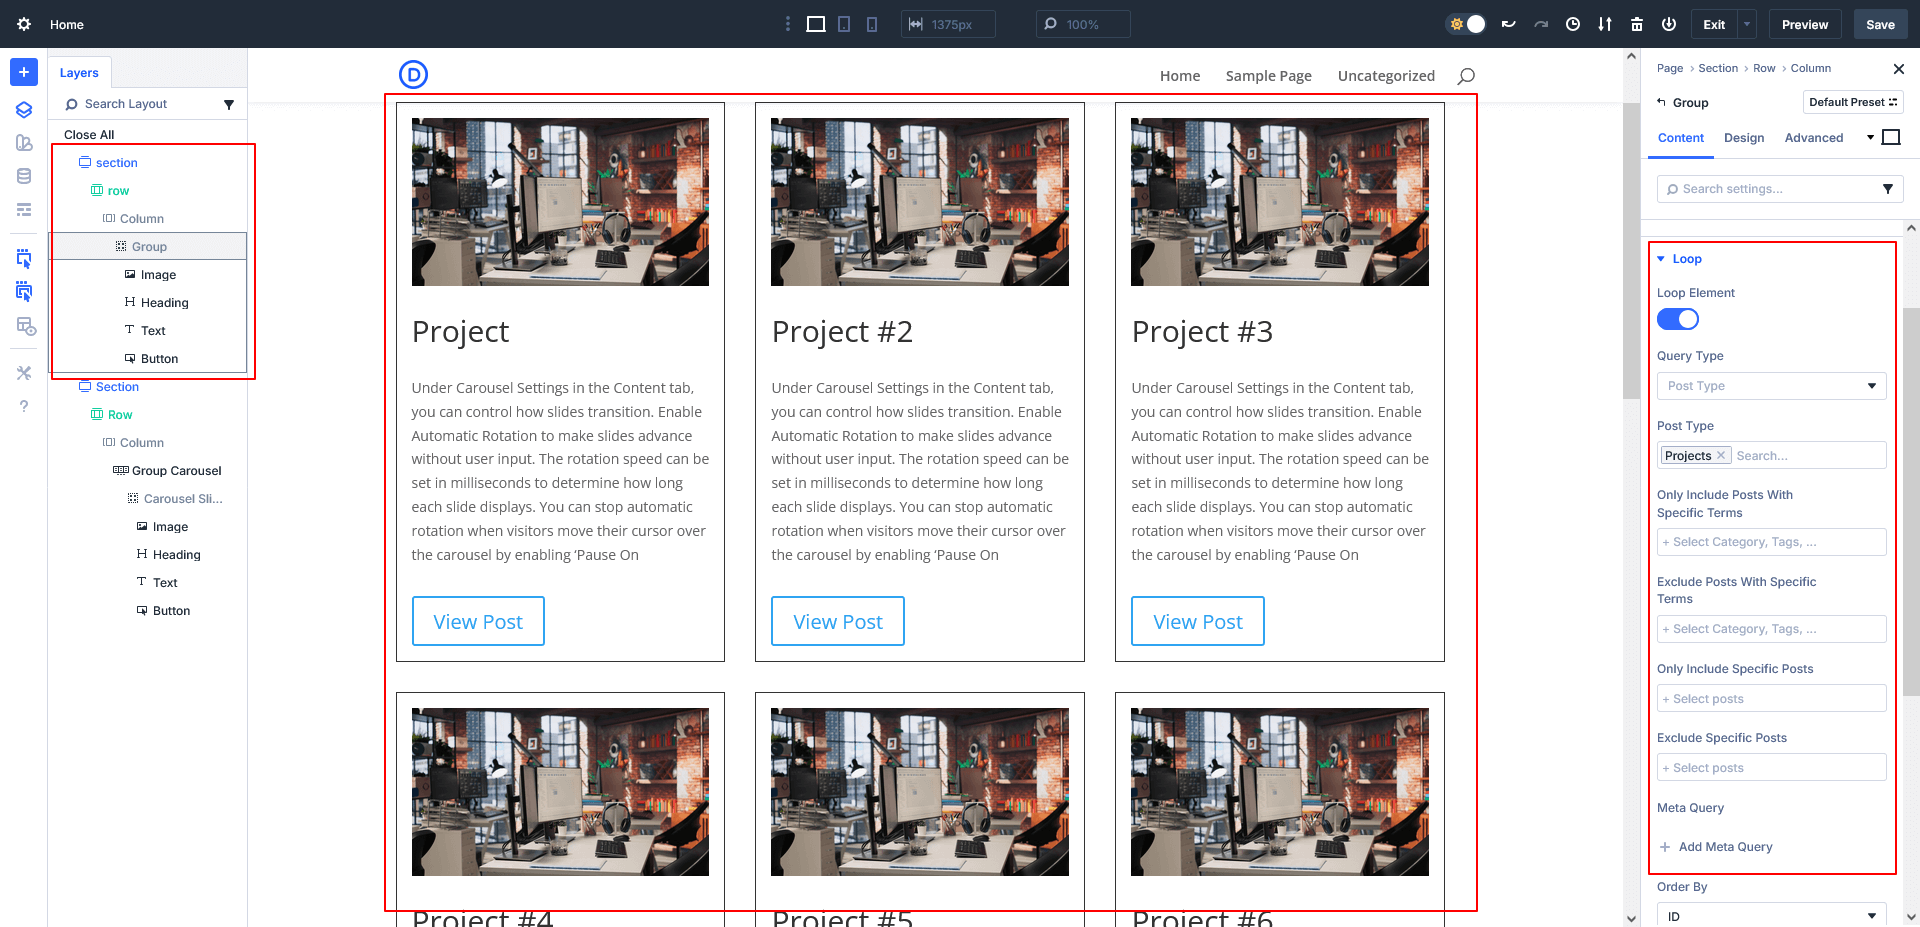Click the wrench tools icon in sidebar

[24, 373]
